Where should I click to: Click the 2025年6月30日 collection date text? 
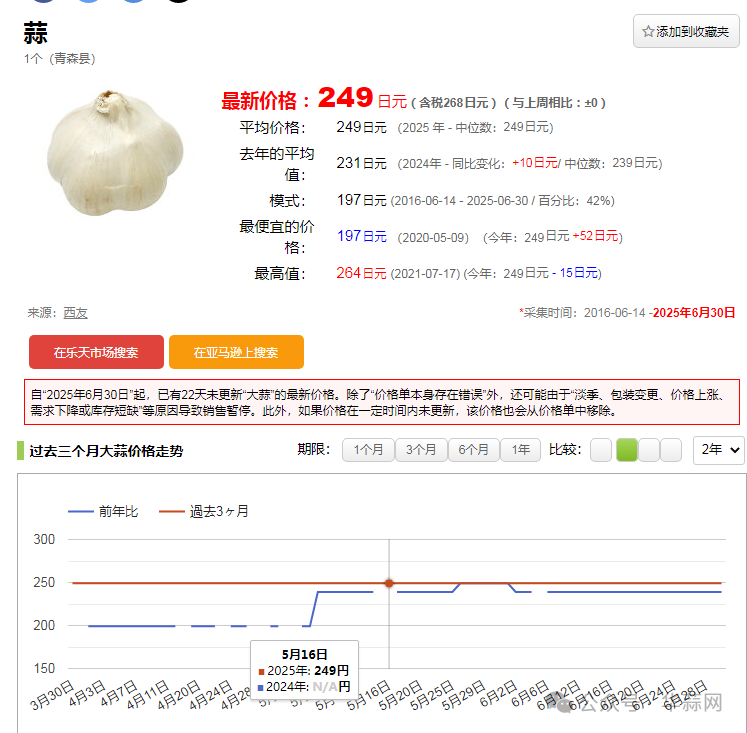click(694, 313)
